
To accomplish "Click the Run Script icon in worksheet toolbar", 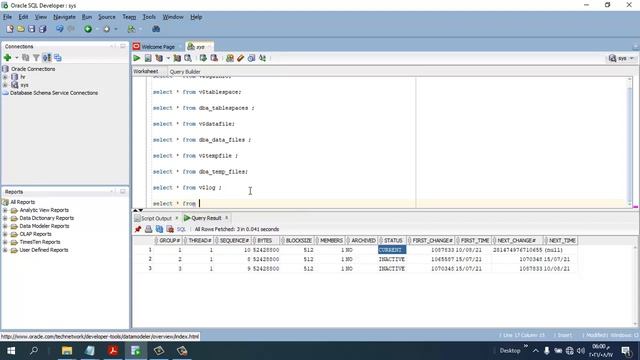I will pos(148,58).
